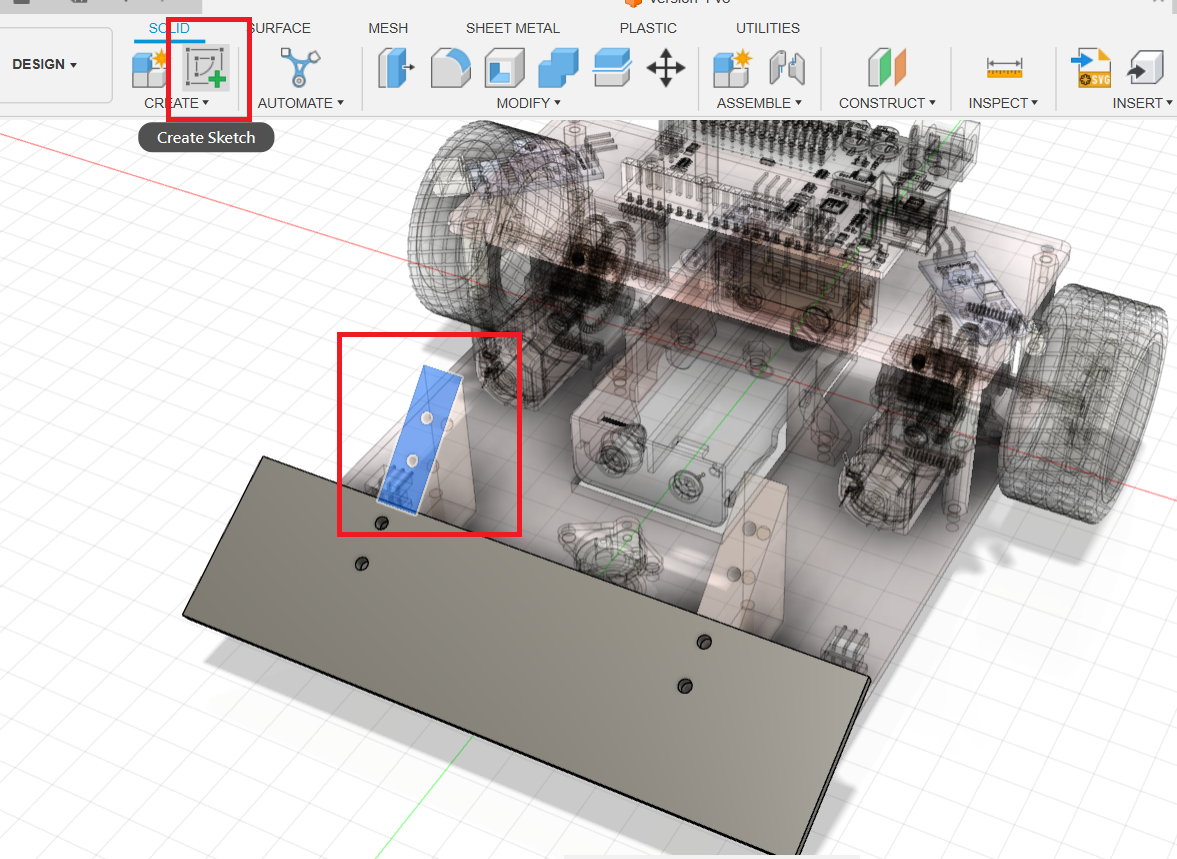Click the Combine tool icon

click(x=558, y=68)
